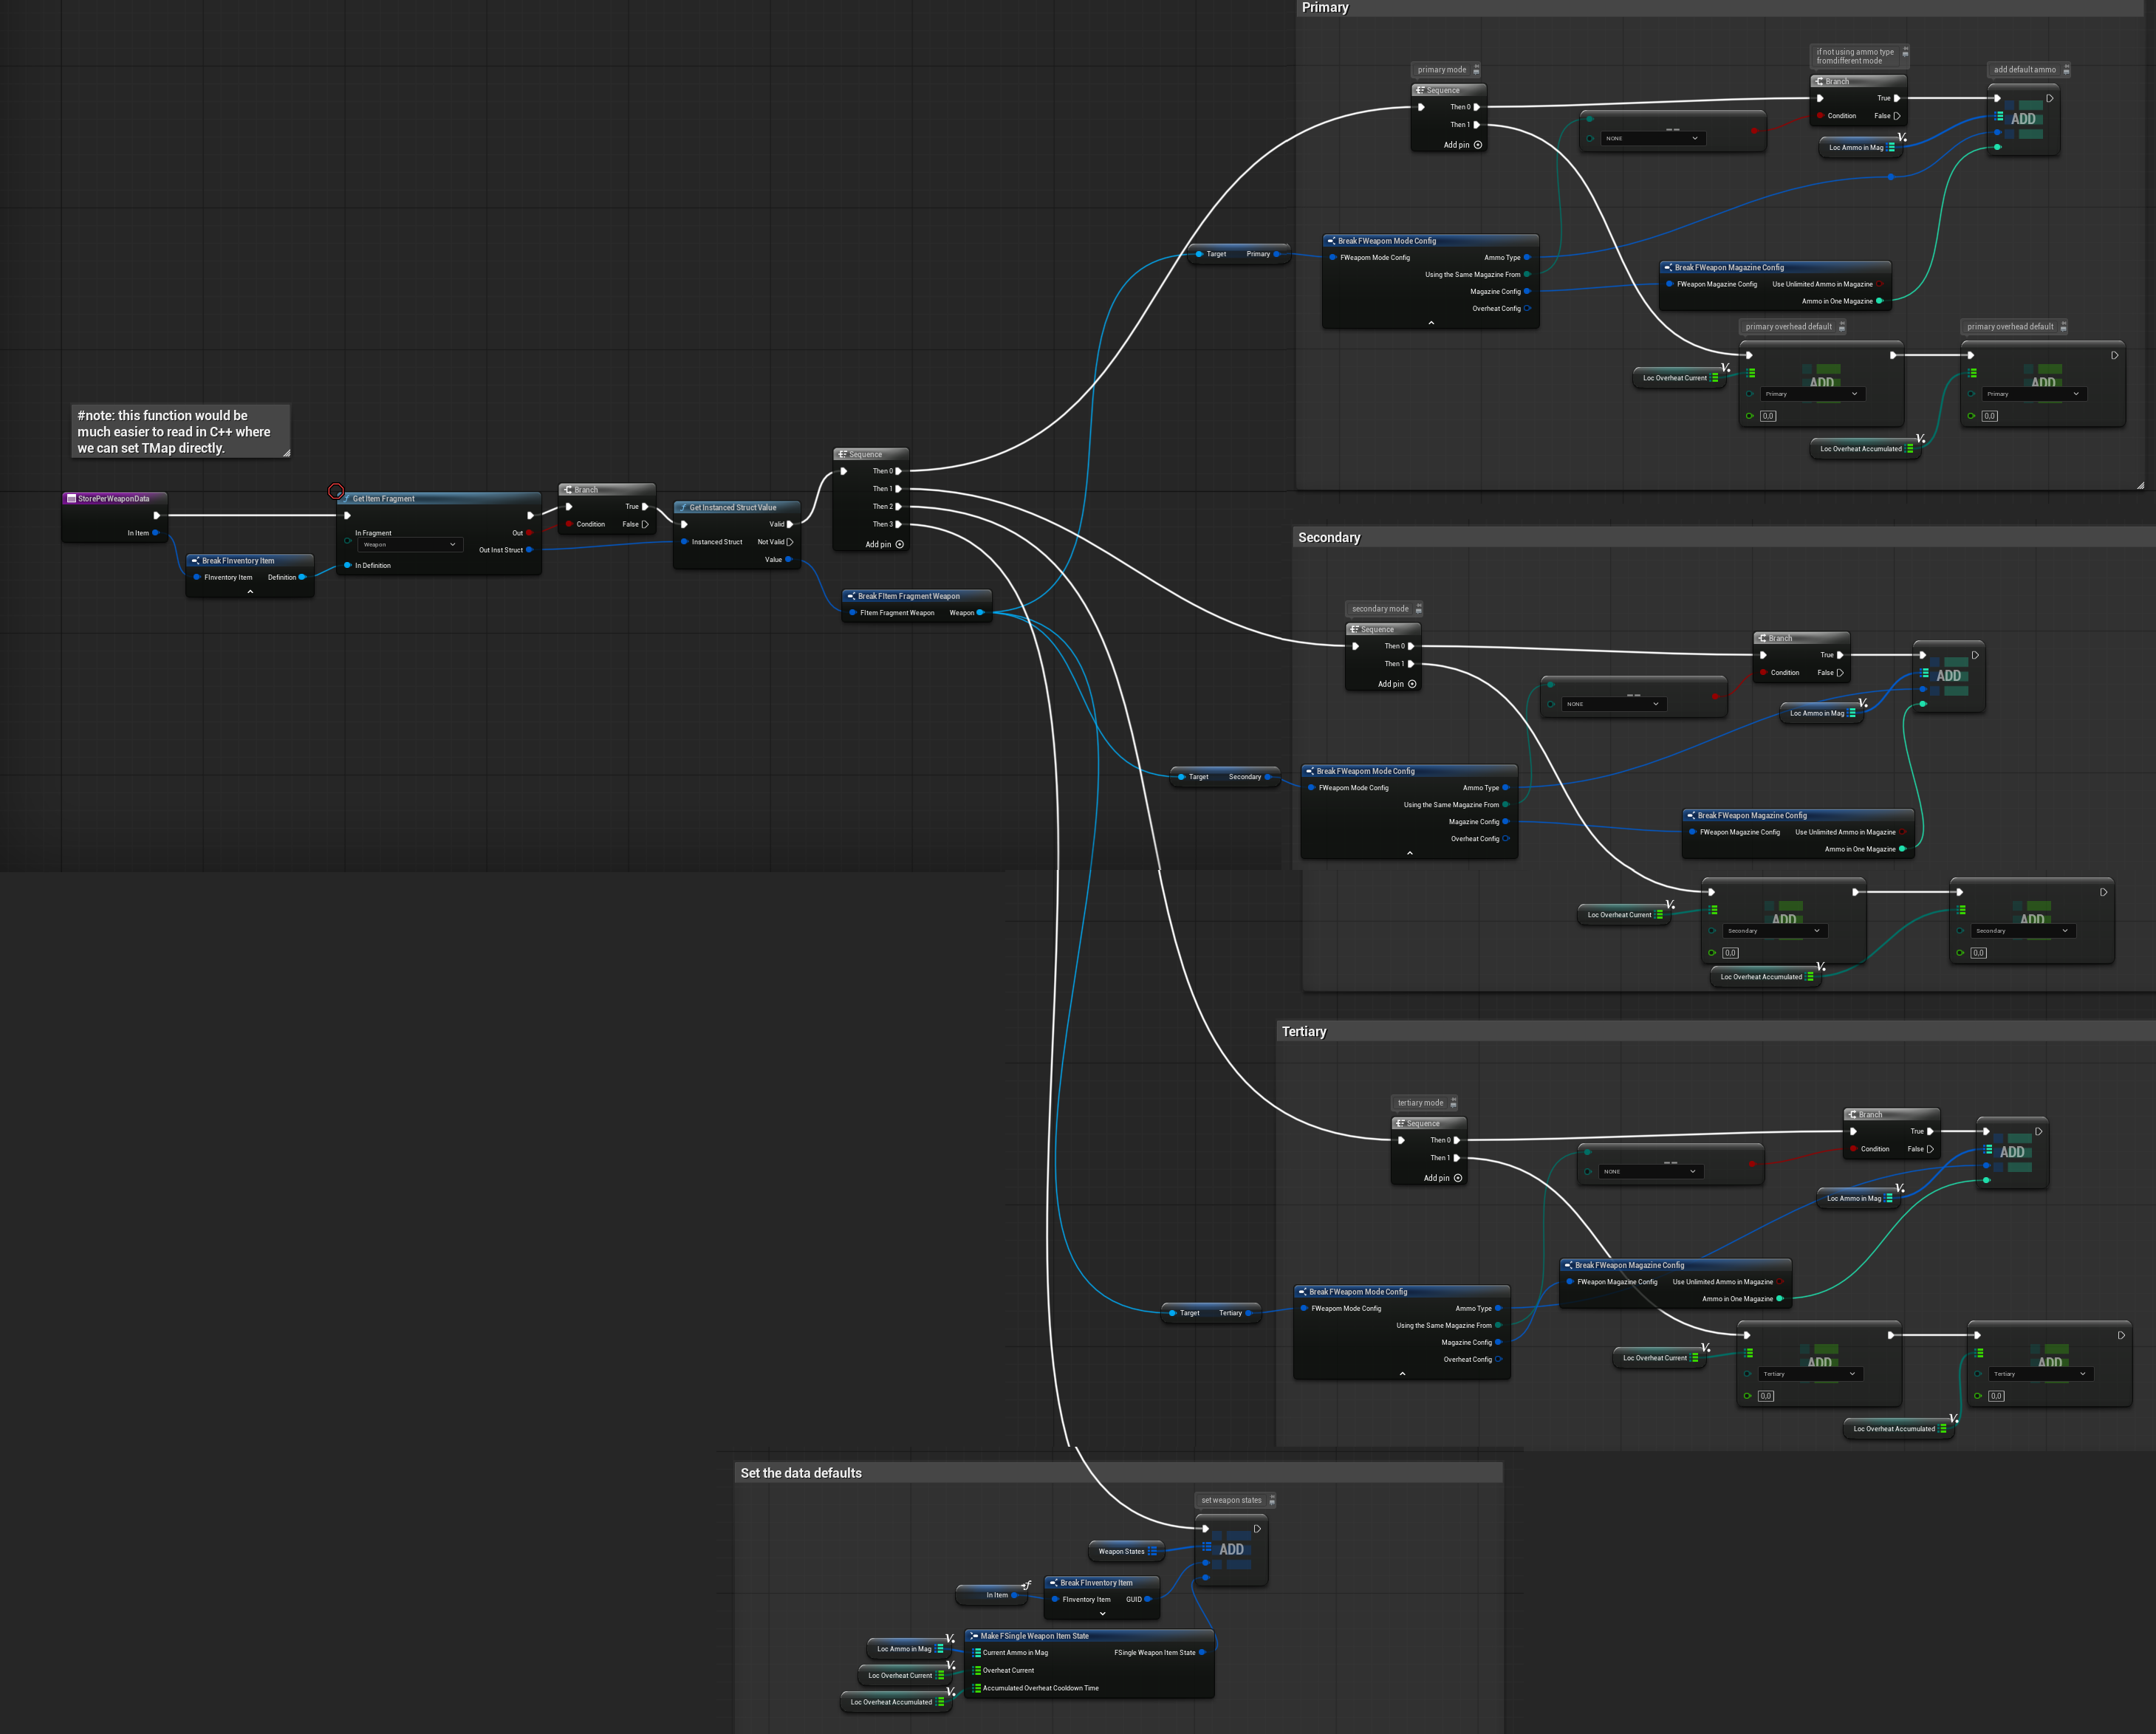
Task: Expand Break FInventory Item node in data defaults section
Action: [x=1102, y=1613]
